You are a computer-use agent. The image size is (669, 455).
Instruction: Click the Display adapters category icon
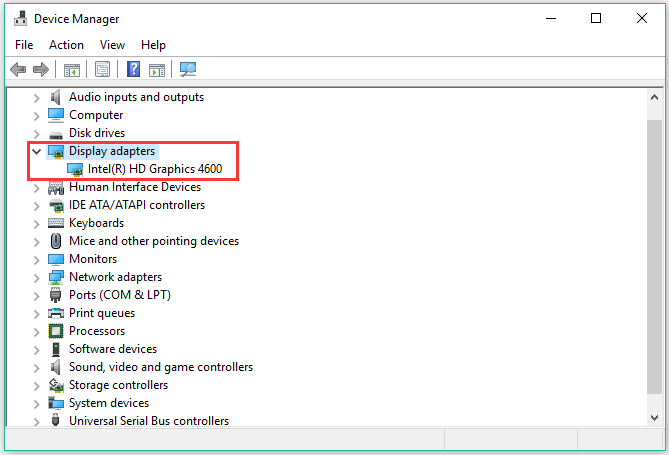pos(56,152)
